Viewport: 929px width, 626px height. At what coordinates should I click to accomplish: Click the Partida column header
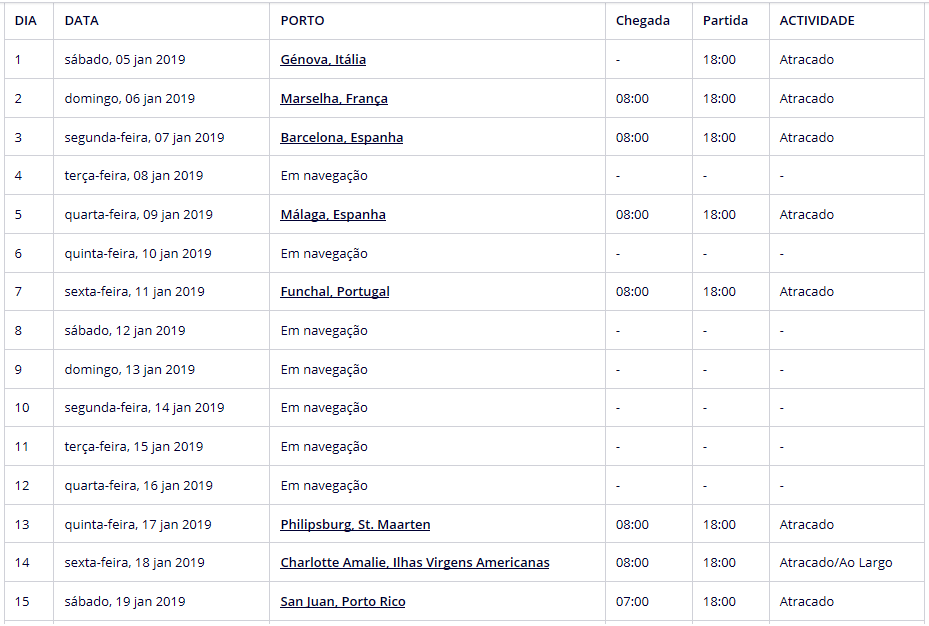coord(725,21)
